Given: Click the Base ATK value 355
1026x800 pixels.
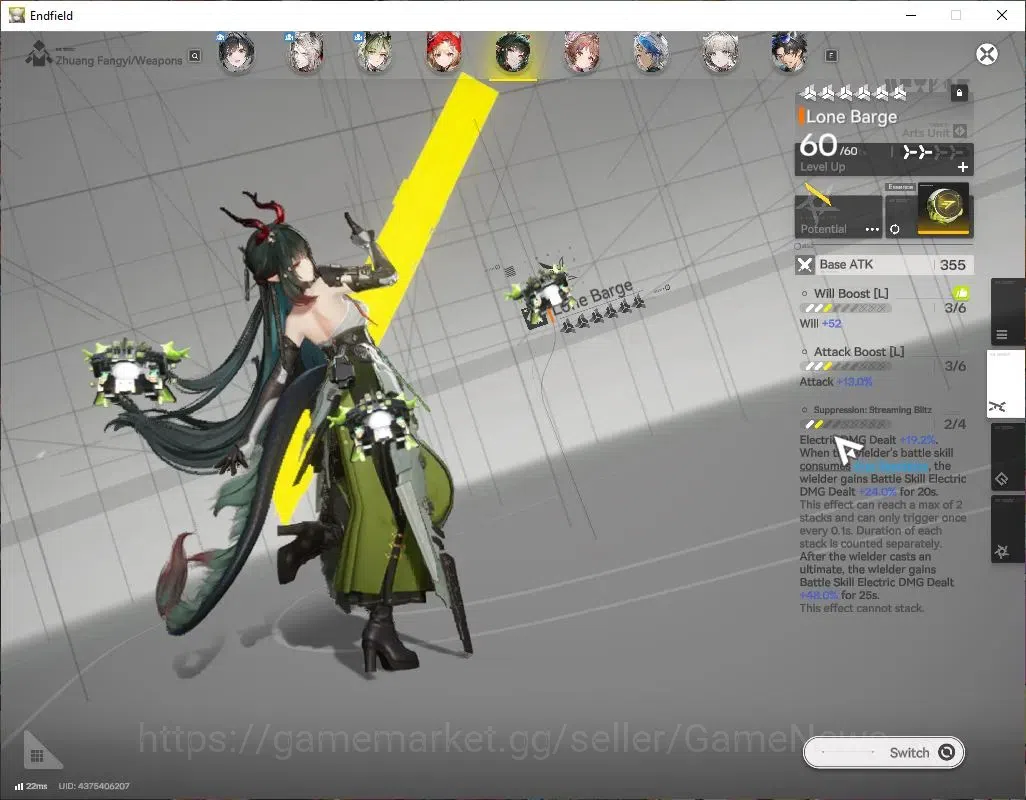Looking at the screenshot, I should coord(952,265).
